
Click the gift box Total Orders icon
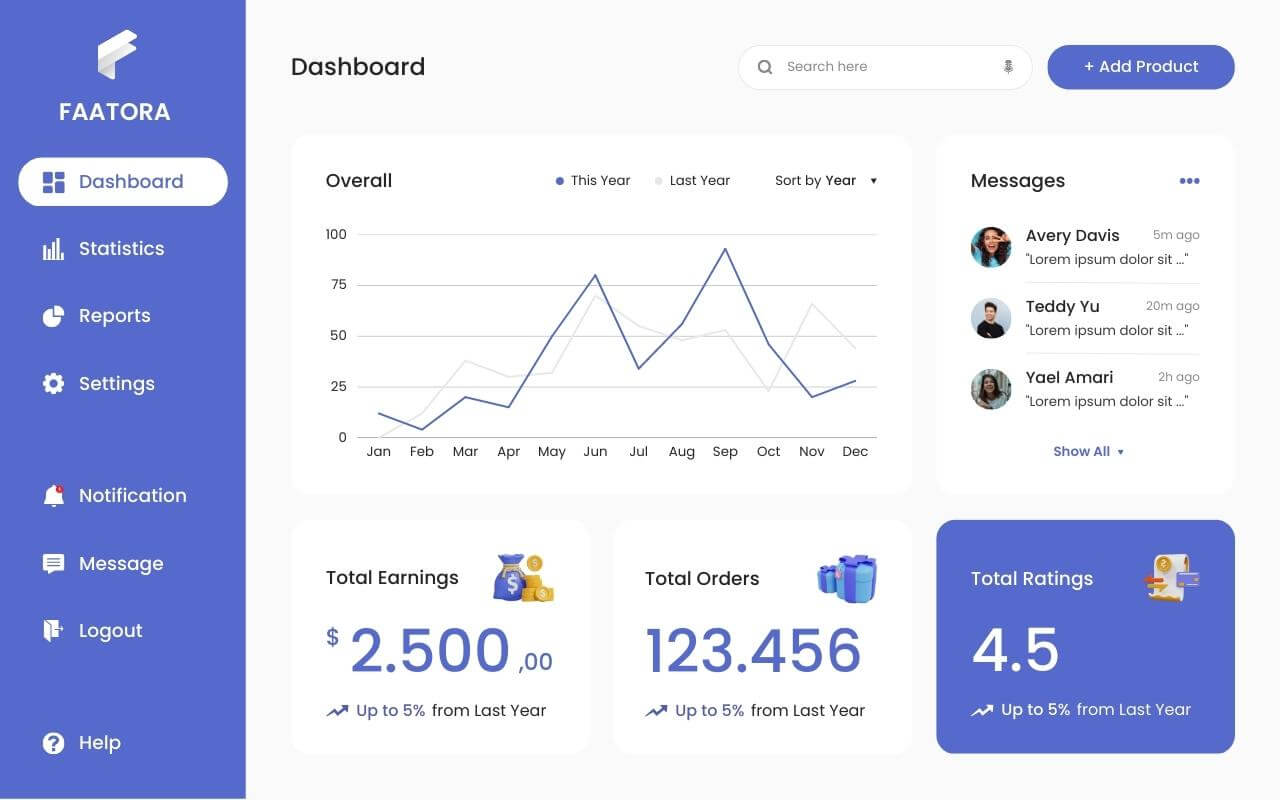pos(847,578)
